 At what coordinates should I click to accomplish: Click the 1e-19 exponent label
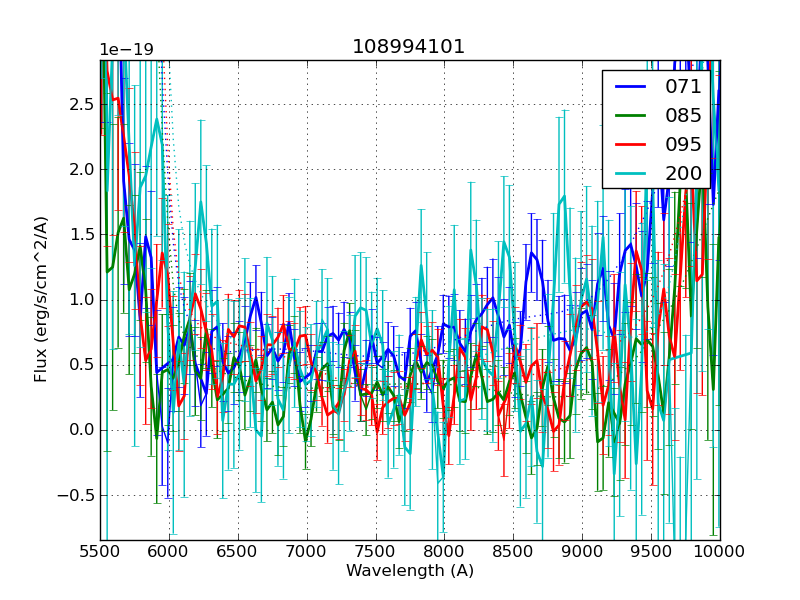pyautogui.click(x=126, y=50)
